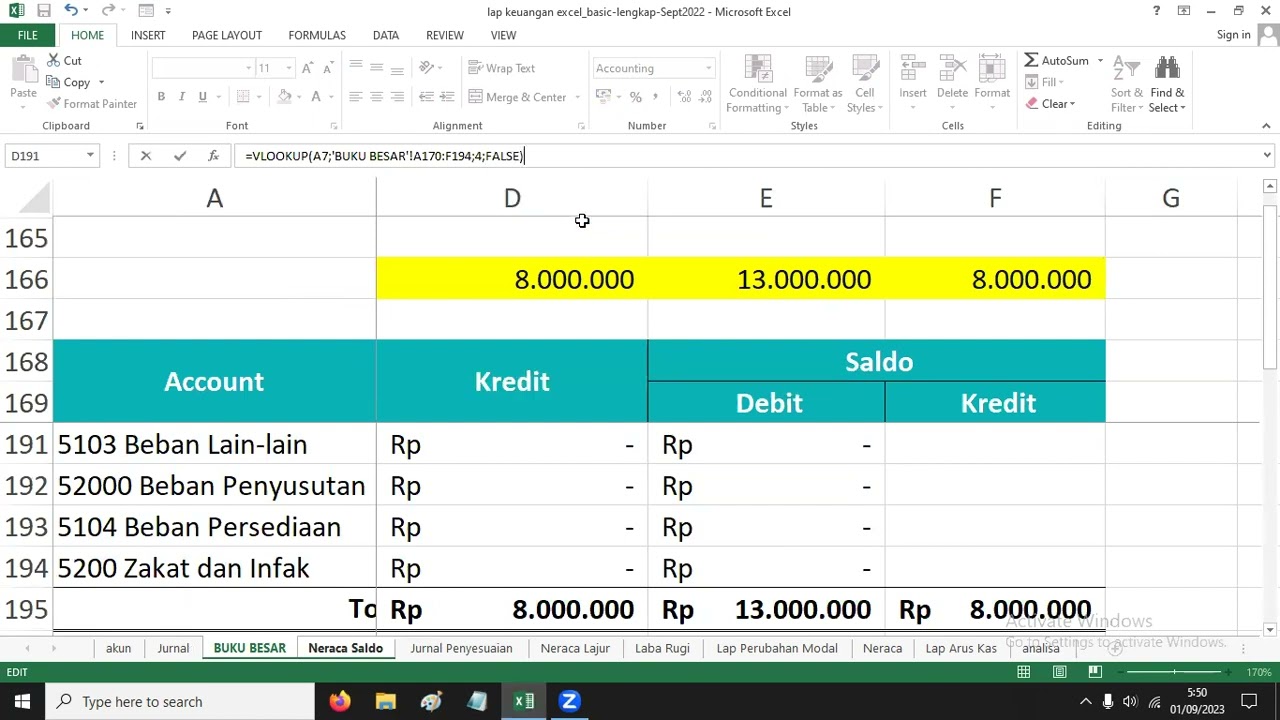
Task: Expand the Accounting number format dropdown
Action: coord(709,68)
